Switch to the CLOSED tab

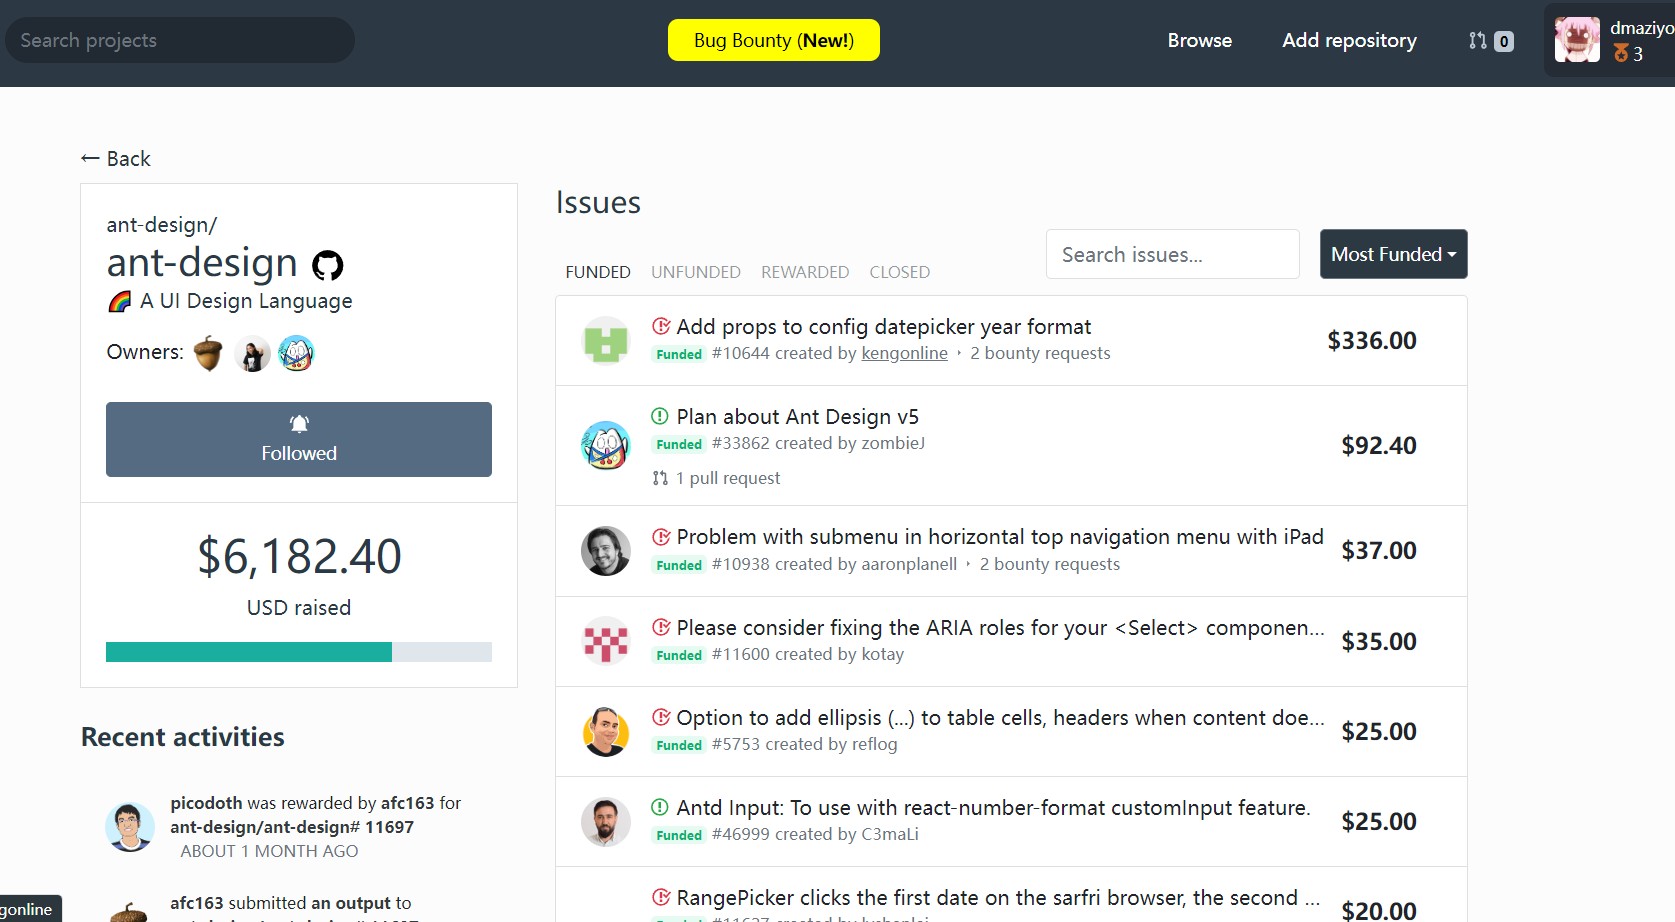pyautogui.click(x=900, y=272)
